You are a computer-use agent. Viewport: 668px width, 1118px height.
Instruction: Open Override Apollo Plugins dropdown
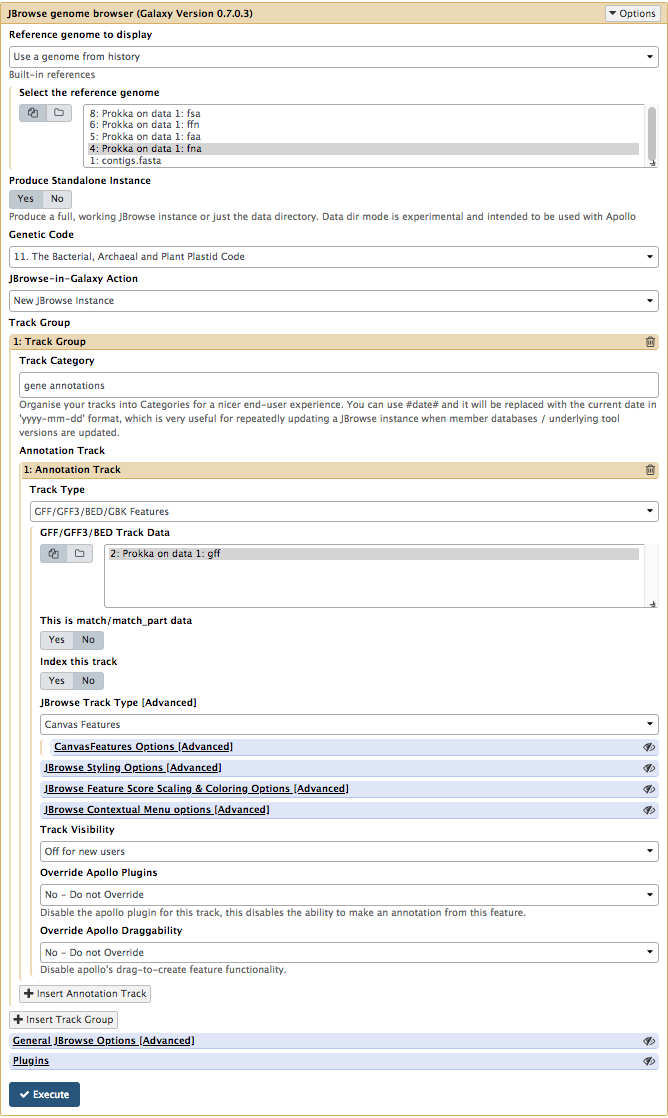click(x=349, y=895)
